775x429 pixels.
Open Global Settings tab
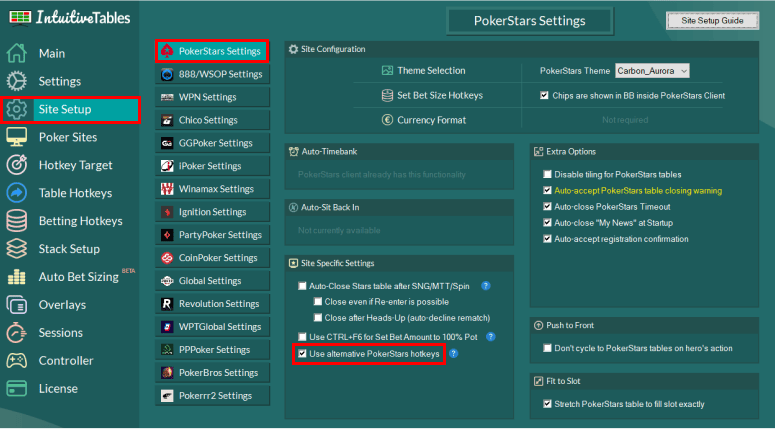(x=213, y=281)
